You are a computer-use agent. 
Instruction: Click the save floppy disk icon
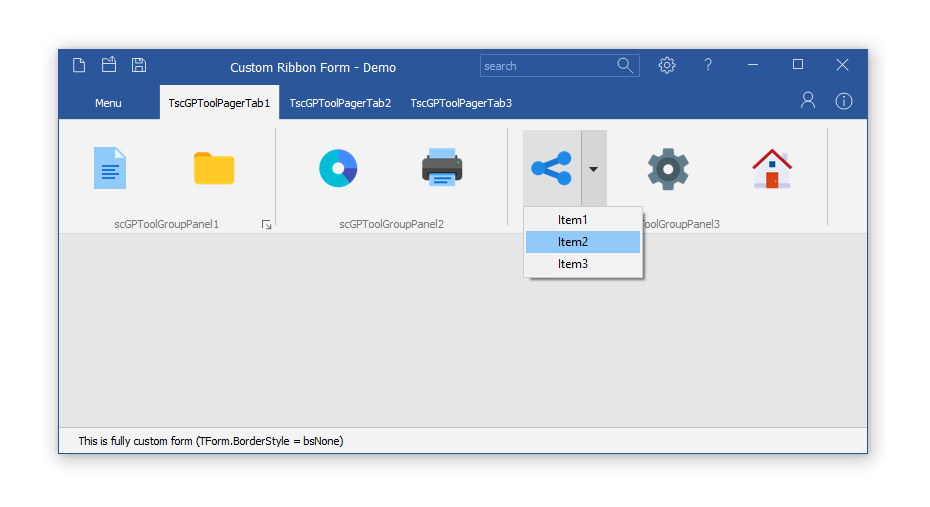(139, 65)
